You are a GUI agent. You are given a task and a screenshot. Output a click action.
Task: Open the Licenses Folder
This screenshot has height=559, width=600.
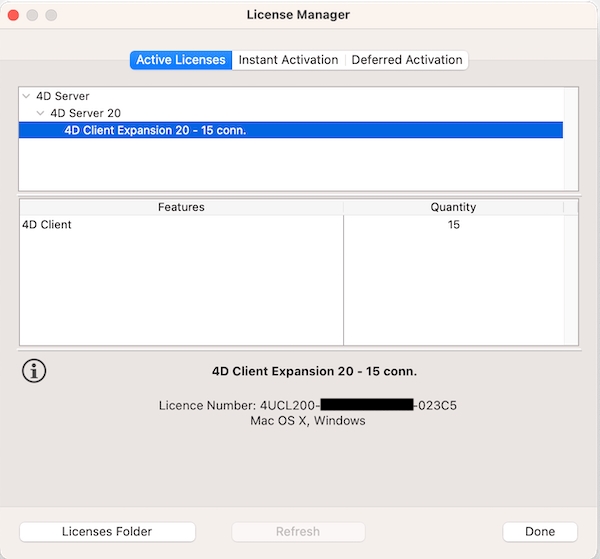click(x=107, y=532)
